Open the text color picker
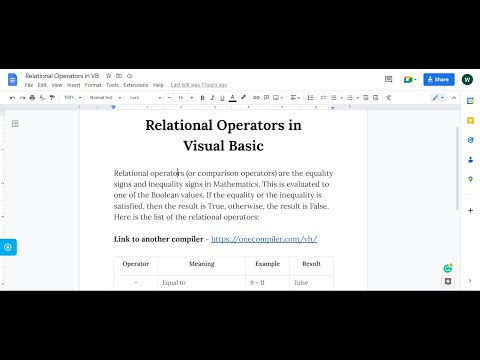This screenshot has height=360, width=480. pos(233,98)
